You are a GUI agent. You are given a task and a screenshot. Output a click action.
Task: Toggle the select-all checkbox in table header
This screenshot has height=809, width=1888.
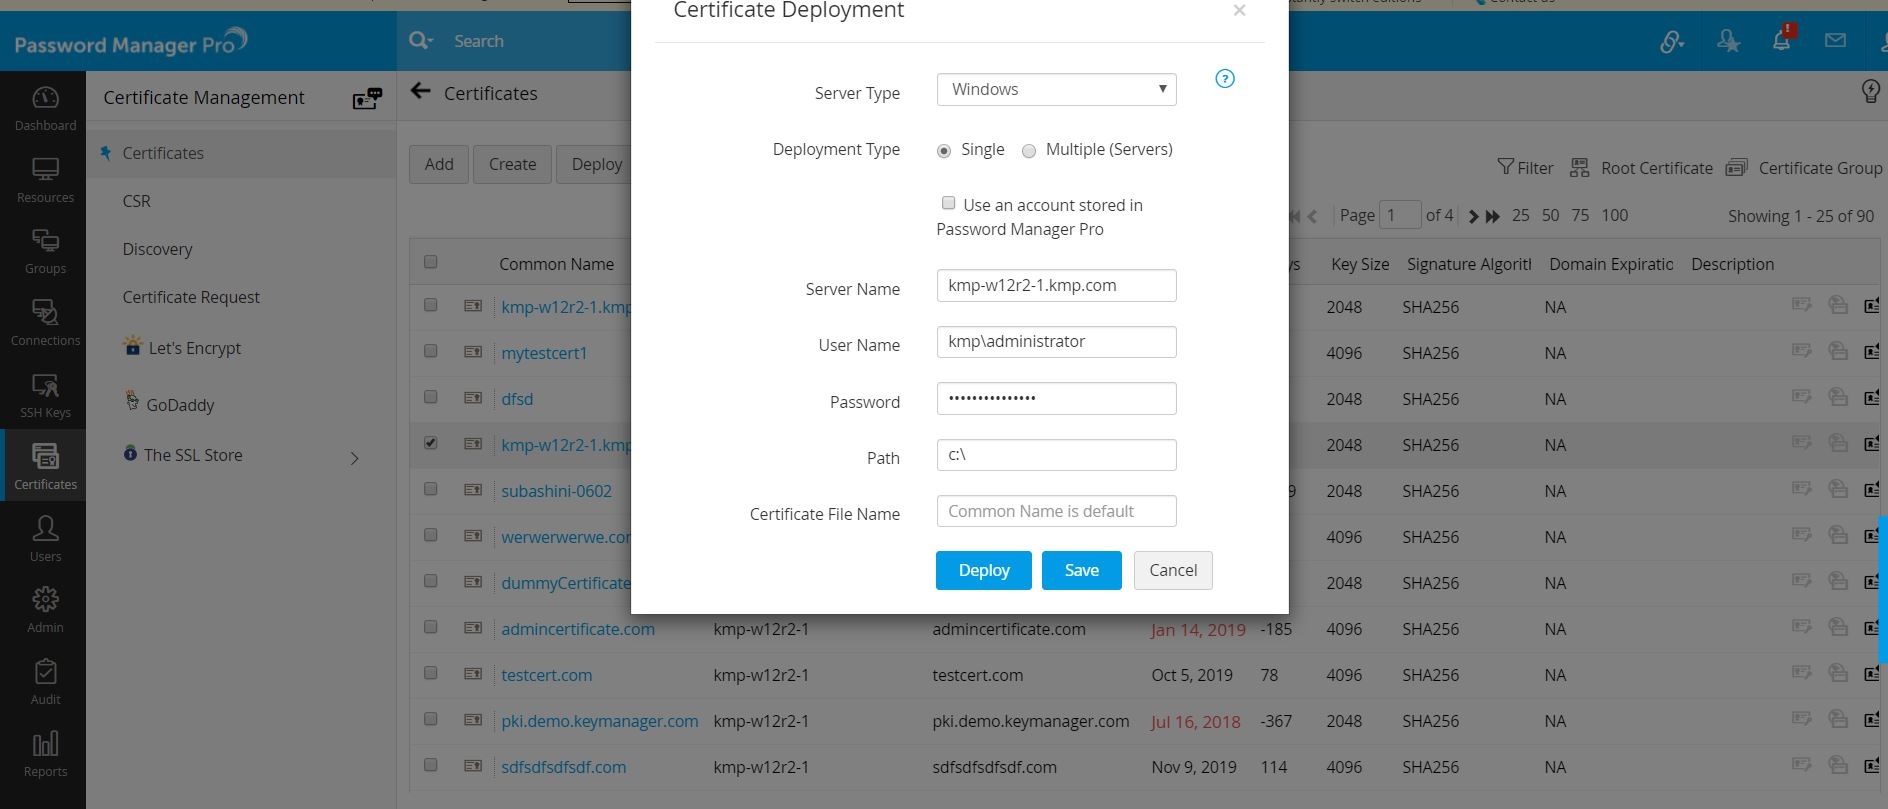431,262
